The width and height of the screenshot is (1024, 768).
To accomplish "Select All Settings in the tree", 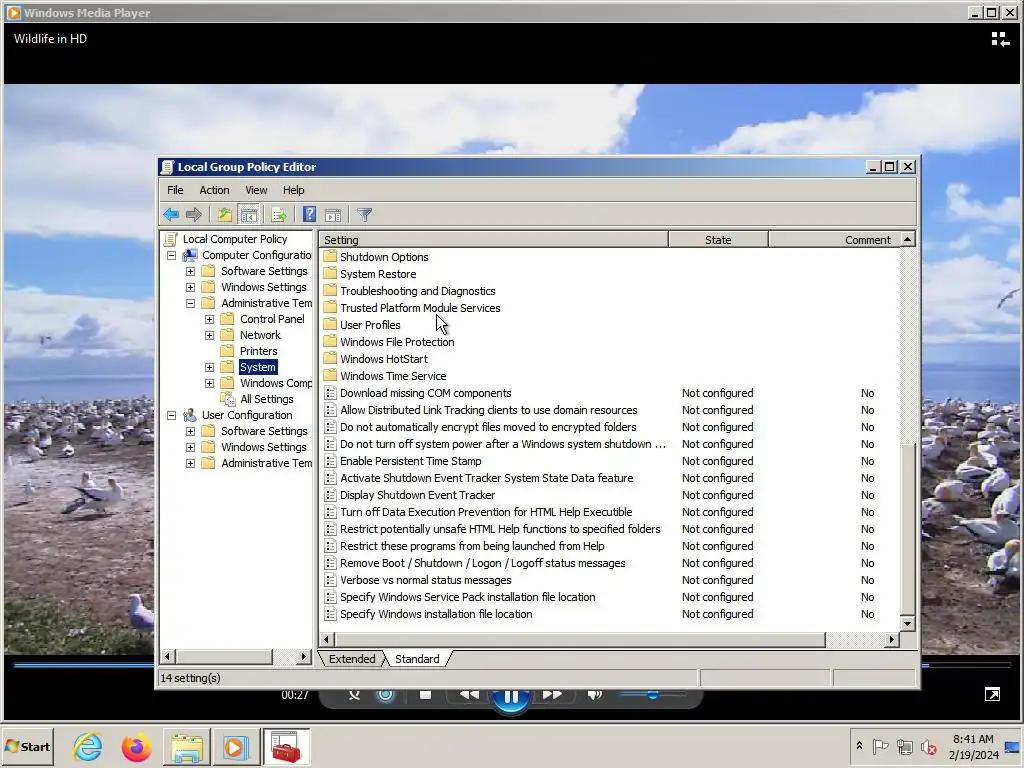I will (266, 399).
